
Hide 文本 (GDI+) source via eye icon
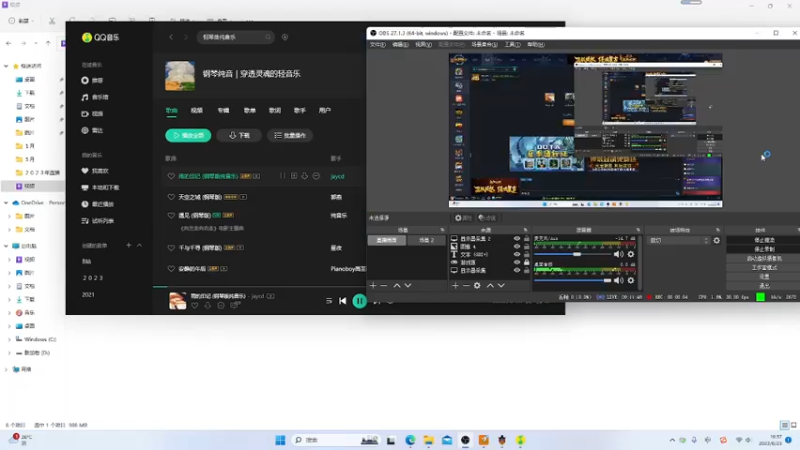coord(517,254)
